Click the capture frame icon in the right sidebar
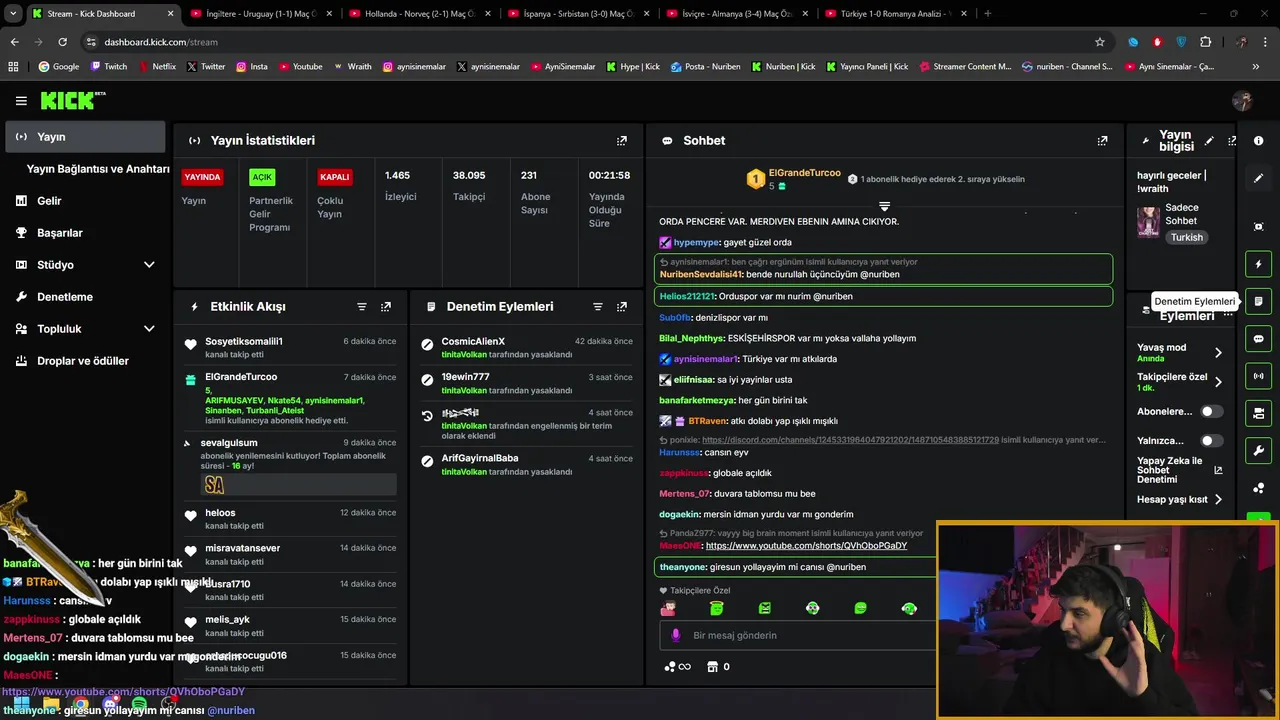Screen dimensions: 1280x720 [1259, 227]
